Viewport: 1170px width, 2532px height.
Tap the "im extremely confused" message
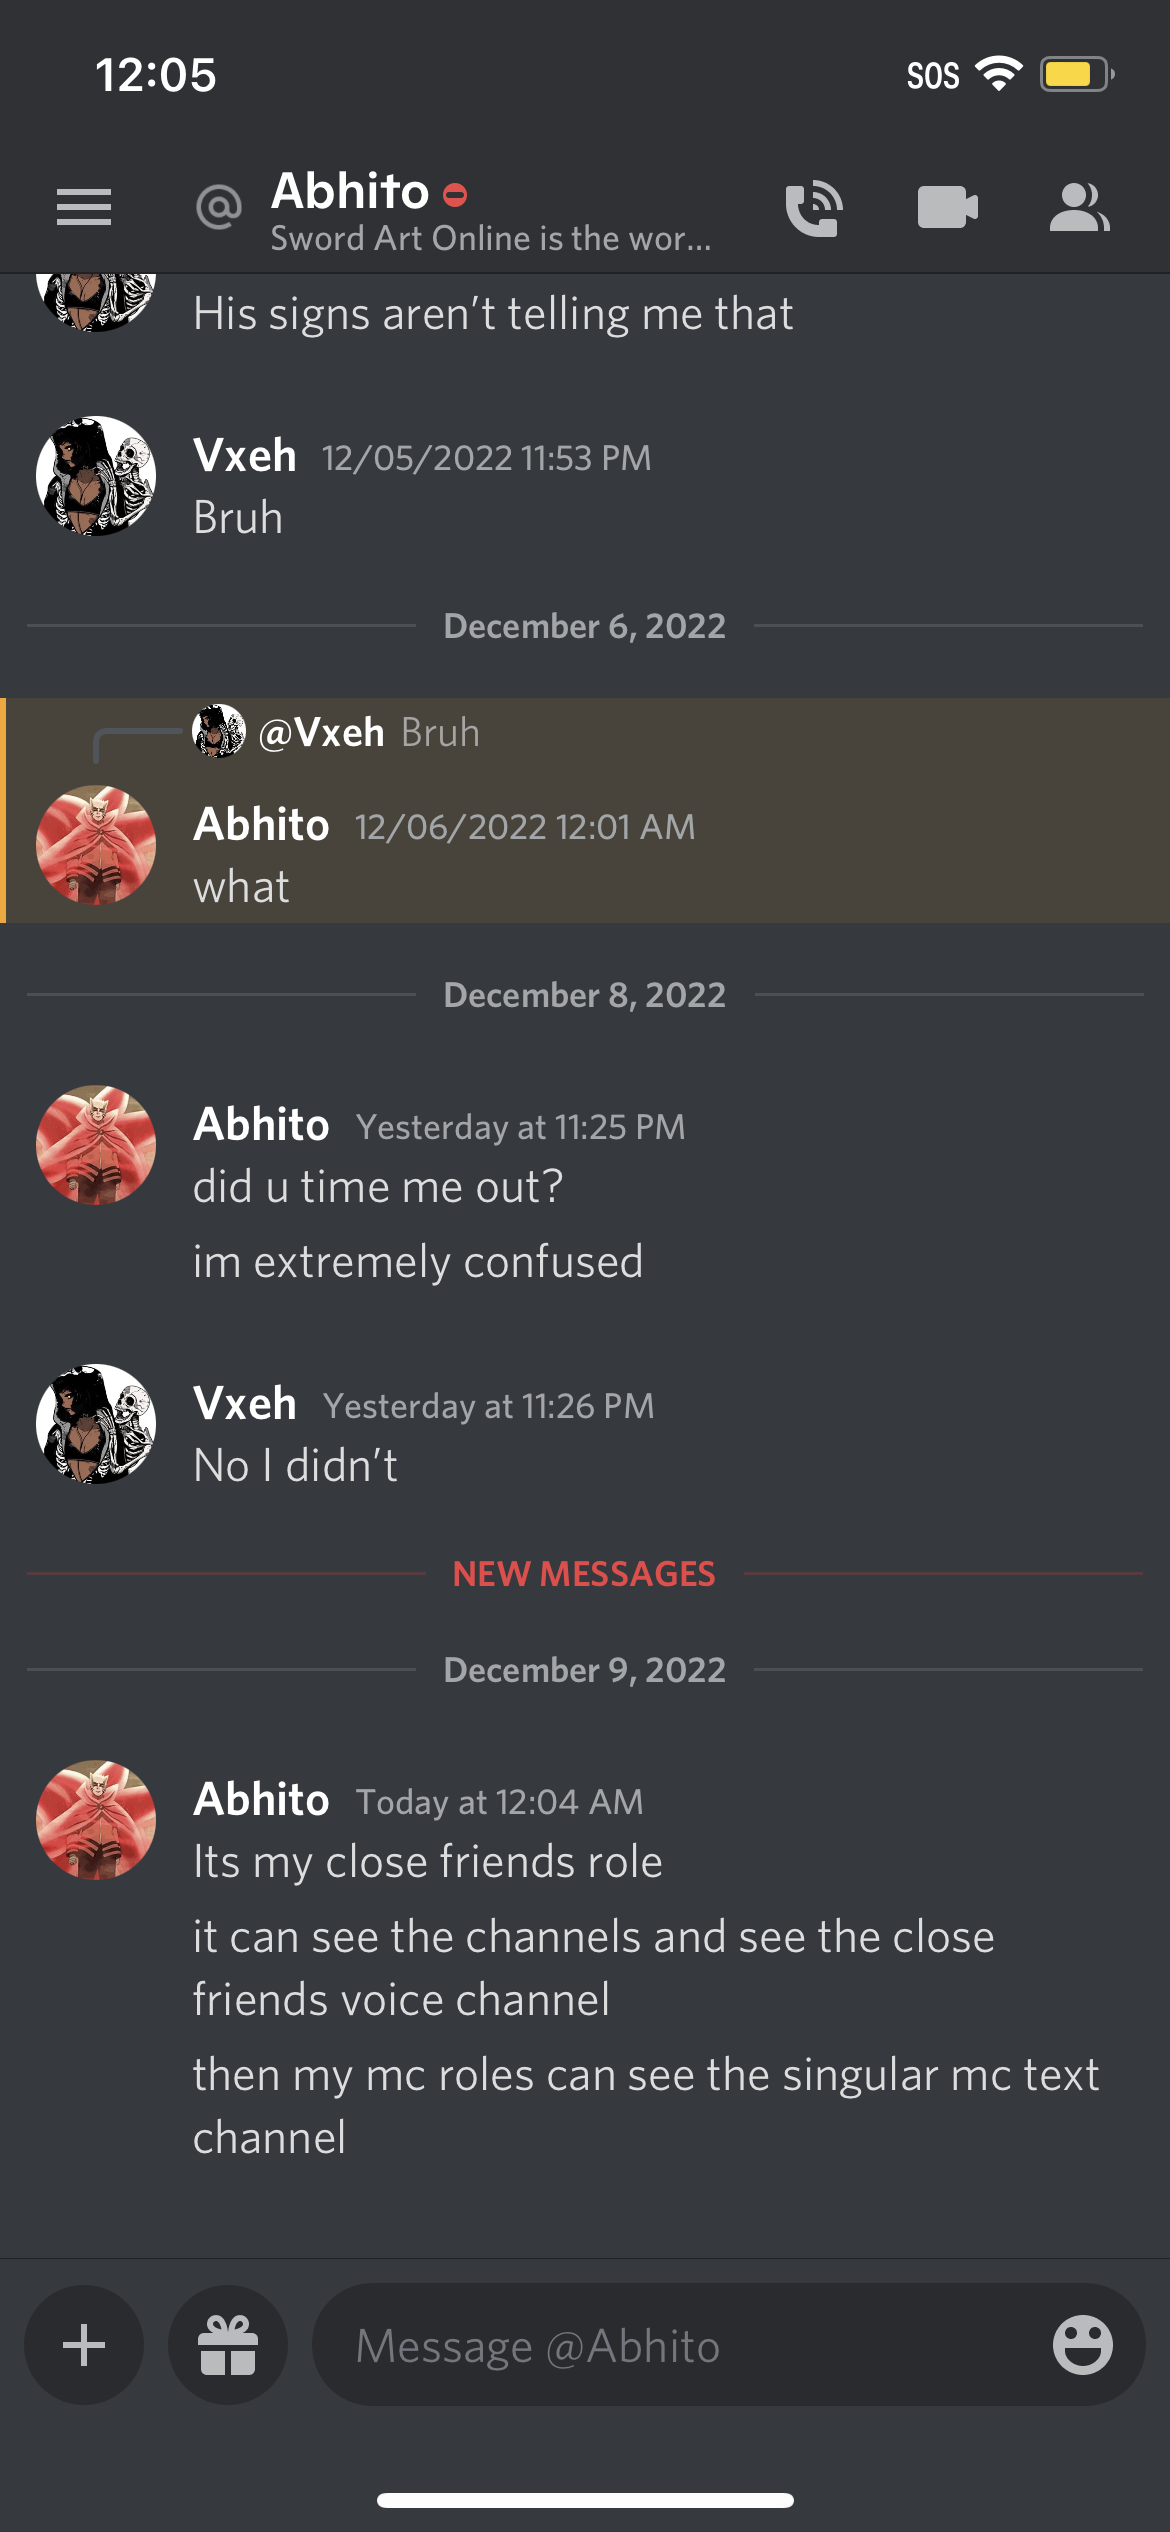(x=418, y=1262)
